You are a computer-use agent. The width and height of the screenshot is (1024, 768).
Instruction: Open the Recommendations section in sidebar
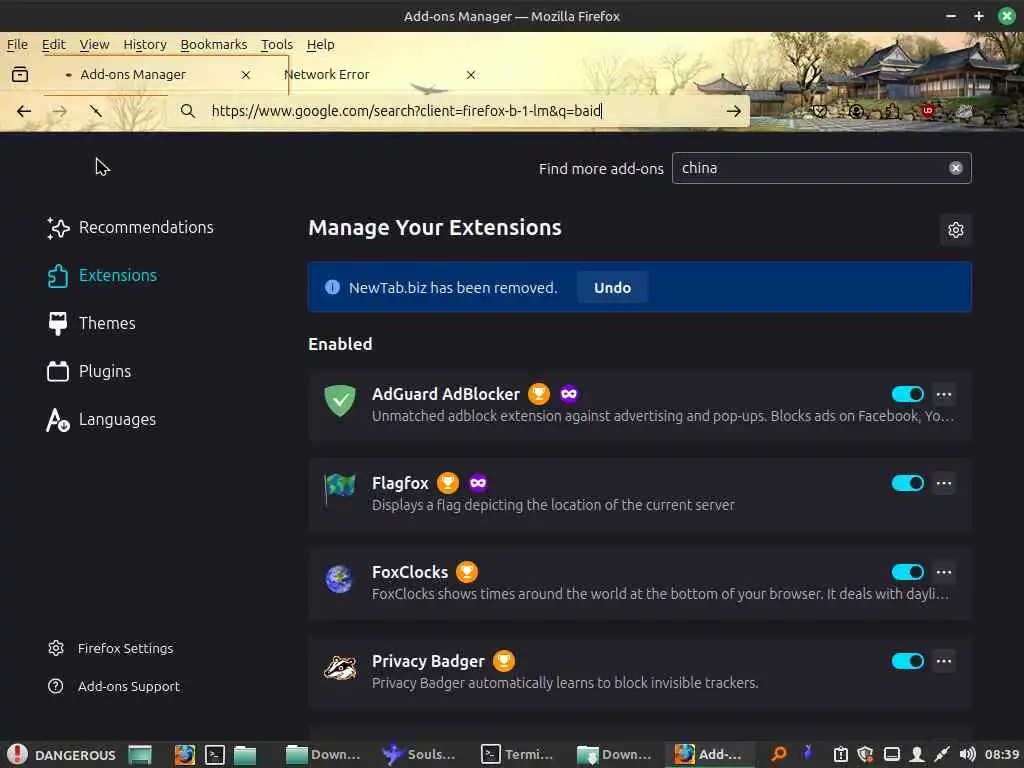[130, 227]
